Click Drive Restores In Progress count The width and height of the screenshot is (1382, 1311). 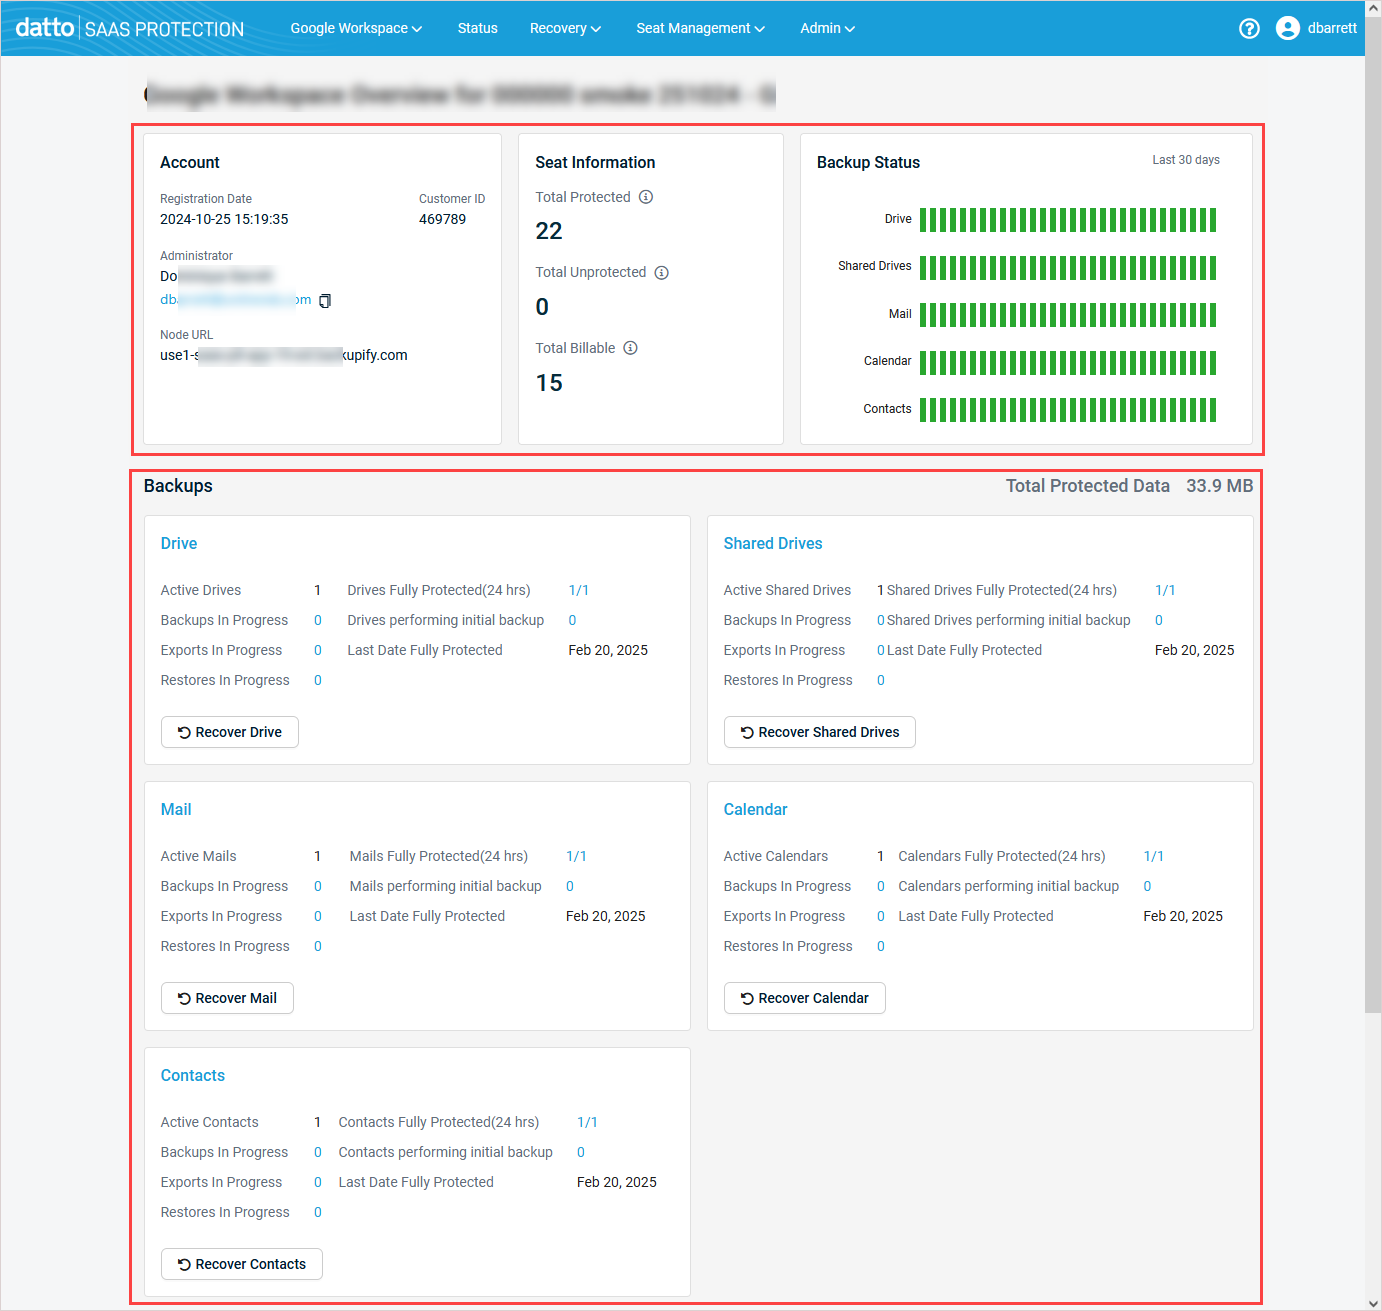(318, 680)
